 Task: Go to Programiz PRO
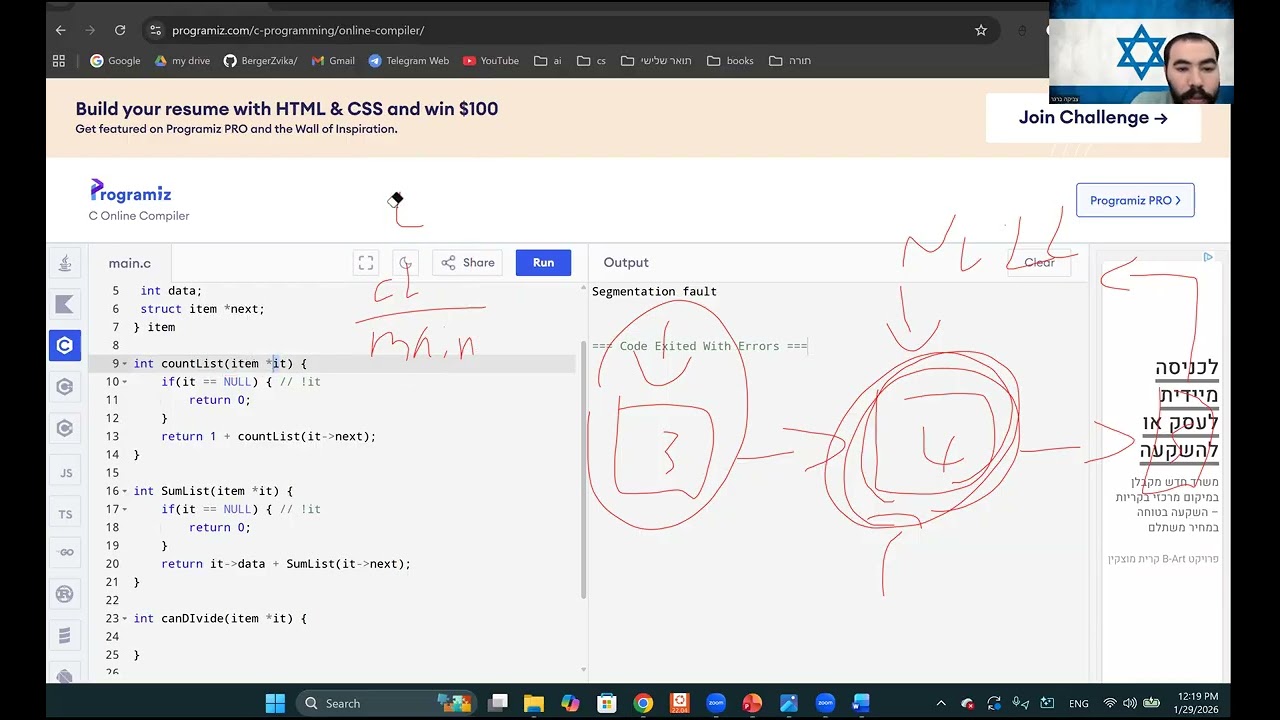[1135, 200]
